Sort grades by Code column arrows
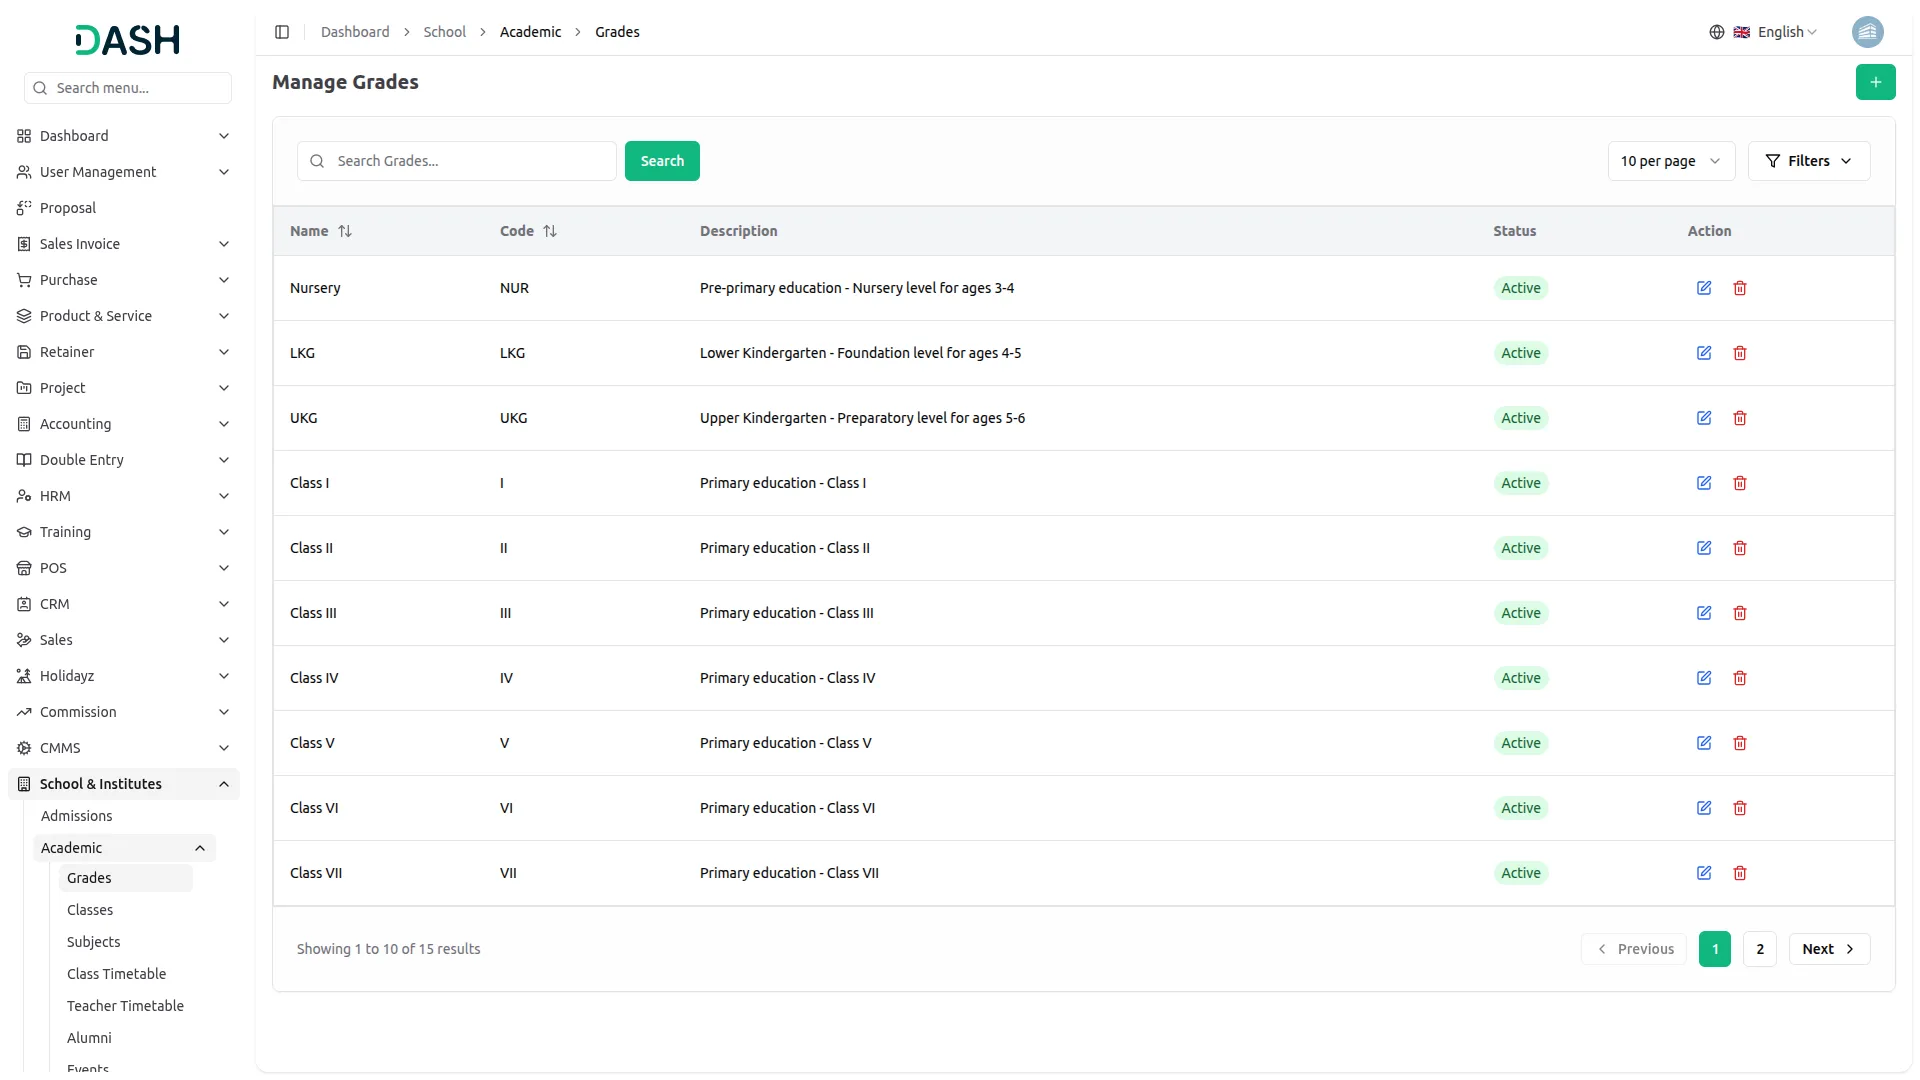The height and width of the screenshot is (1080, 1920). (550, 231)
